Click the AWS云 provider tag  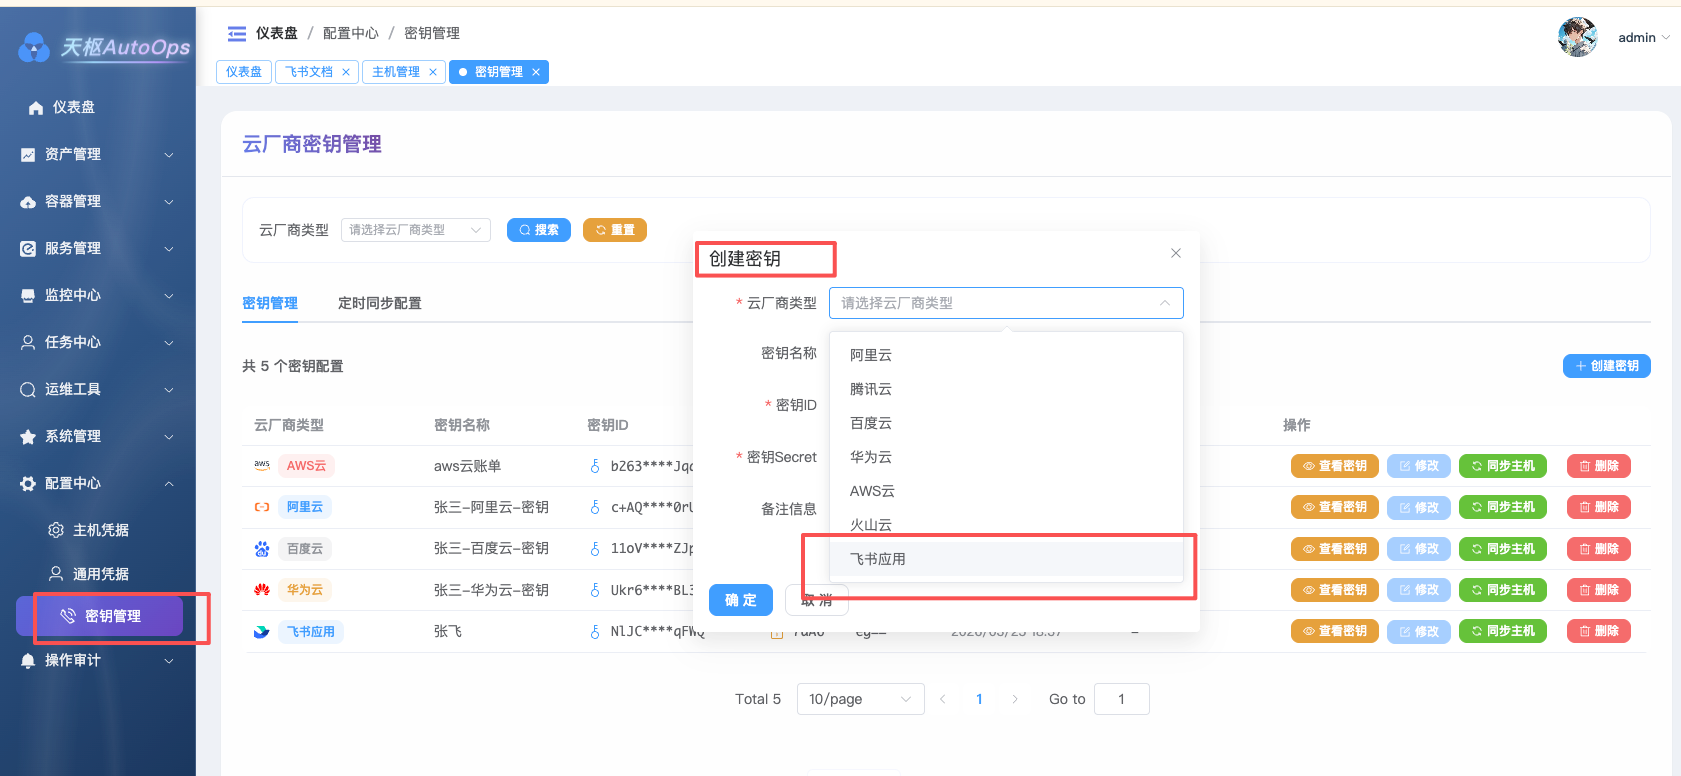(x=306, y=466)
